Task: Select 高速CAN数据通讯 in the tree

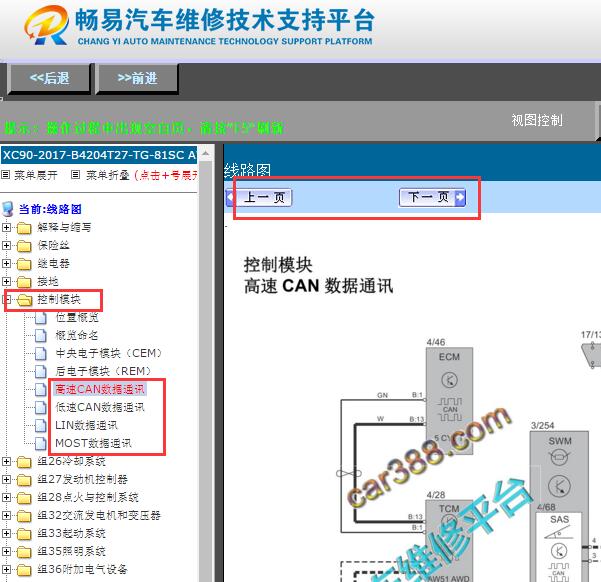Action: click(x=100, y=389)
